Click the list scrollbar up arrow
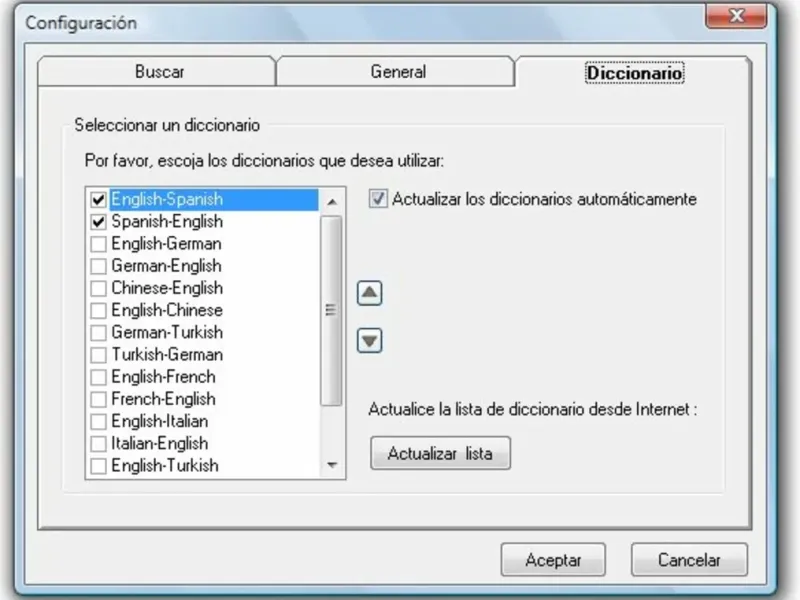800x600 pixels. tap(332, 202)
